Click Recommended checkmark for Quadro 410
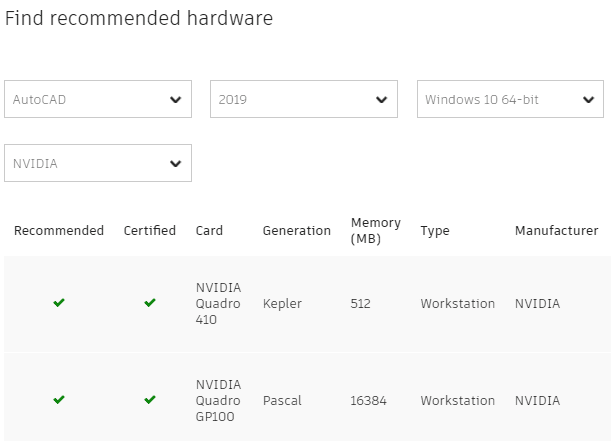The width and height of the screenshot is (611, 441). pos(59,303)
